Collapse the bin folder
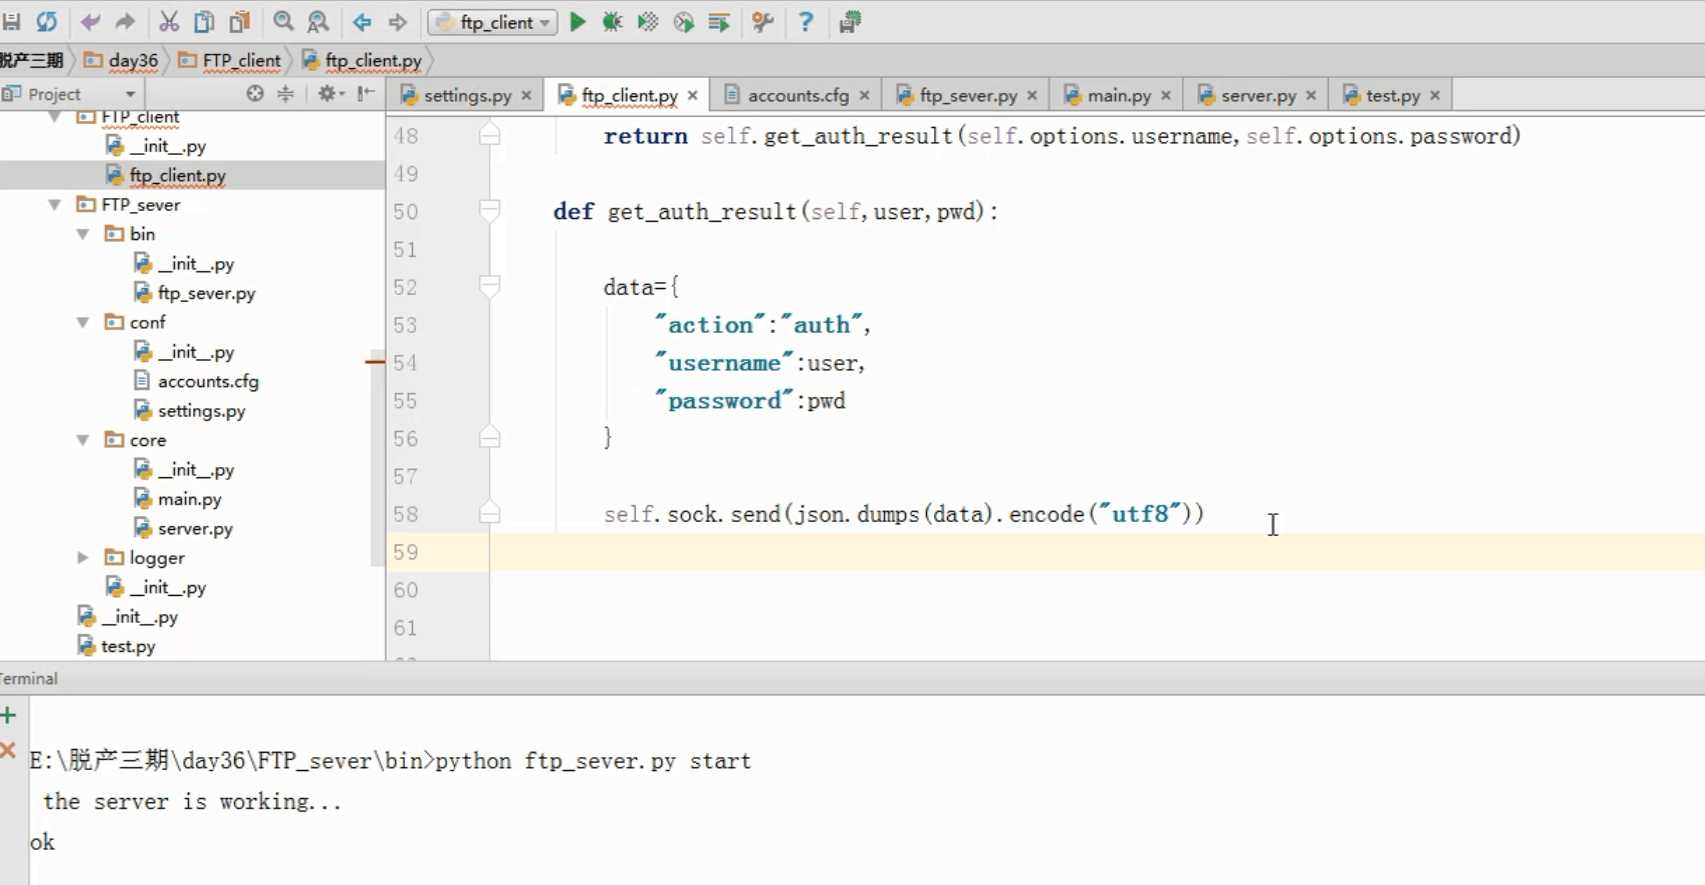The width and height of the screenshot is (1705, 885). (x=83, y=234)
